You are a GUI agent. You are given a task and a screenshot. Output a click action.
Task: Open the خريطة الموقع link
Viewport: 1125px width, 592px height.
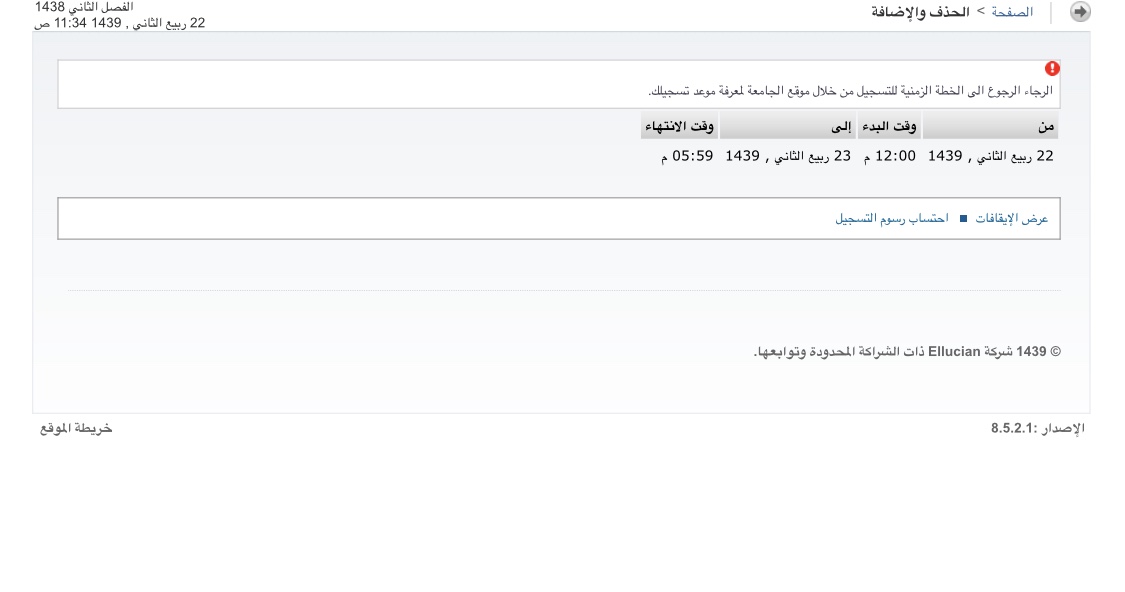(x=76, y=428)
